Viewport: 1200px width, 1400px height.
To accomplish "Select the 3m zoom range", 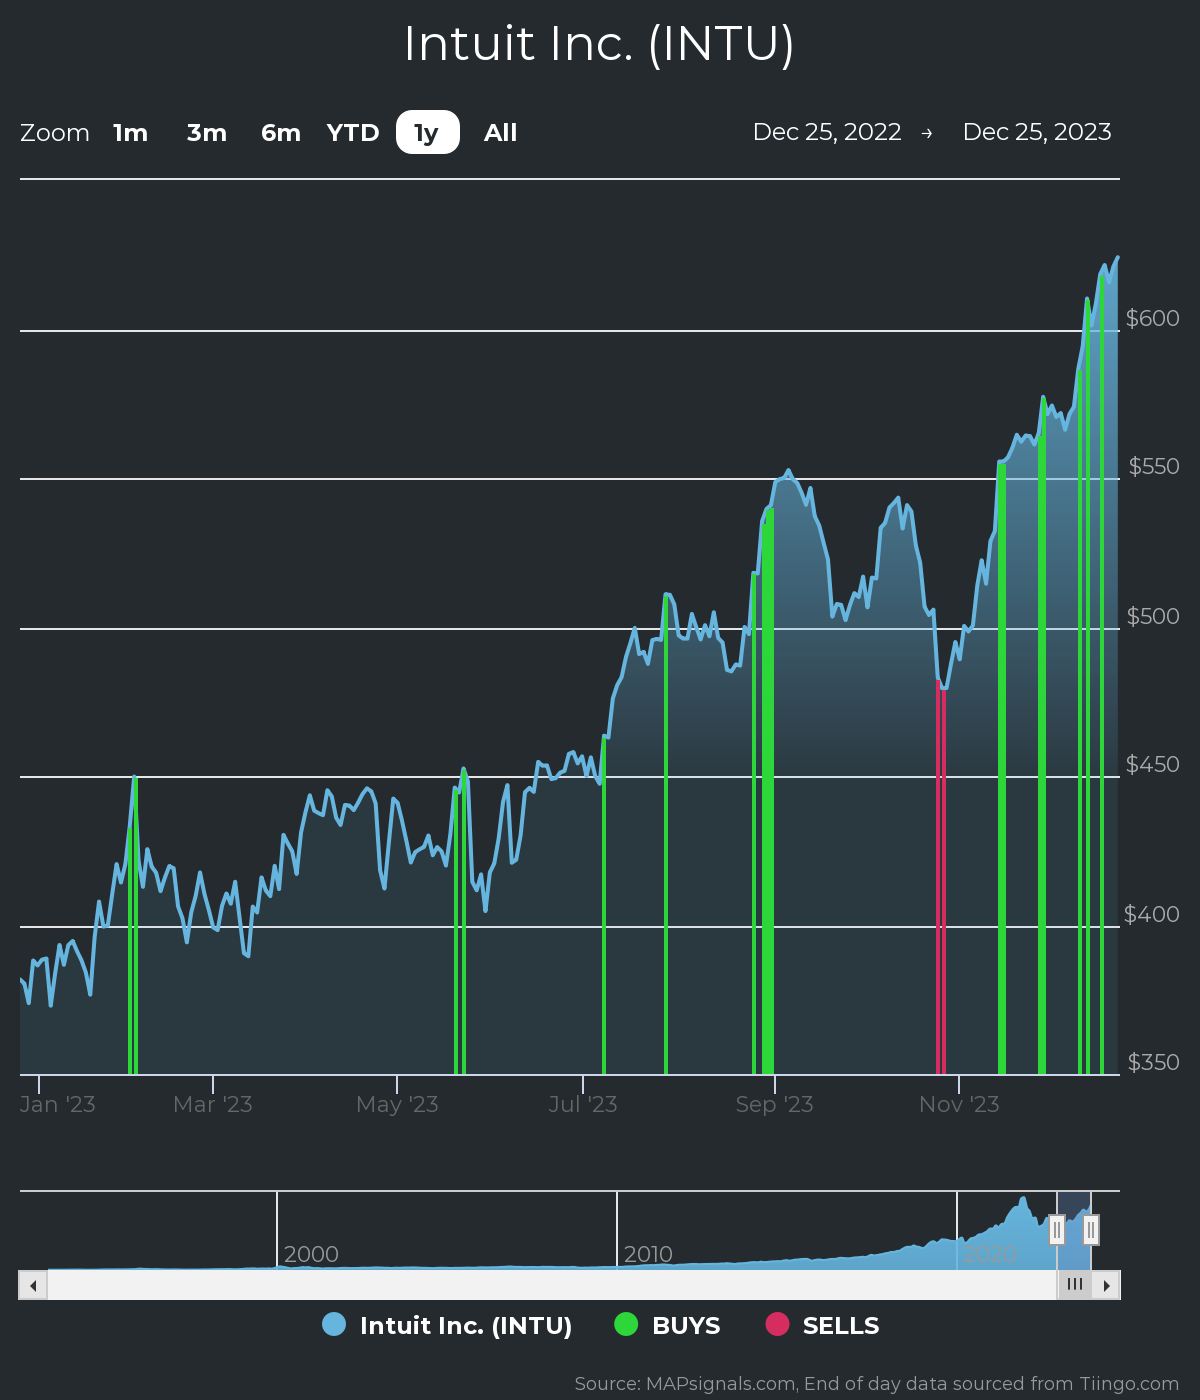I will tap(207, 132).
